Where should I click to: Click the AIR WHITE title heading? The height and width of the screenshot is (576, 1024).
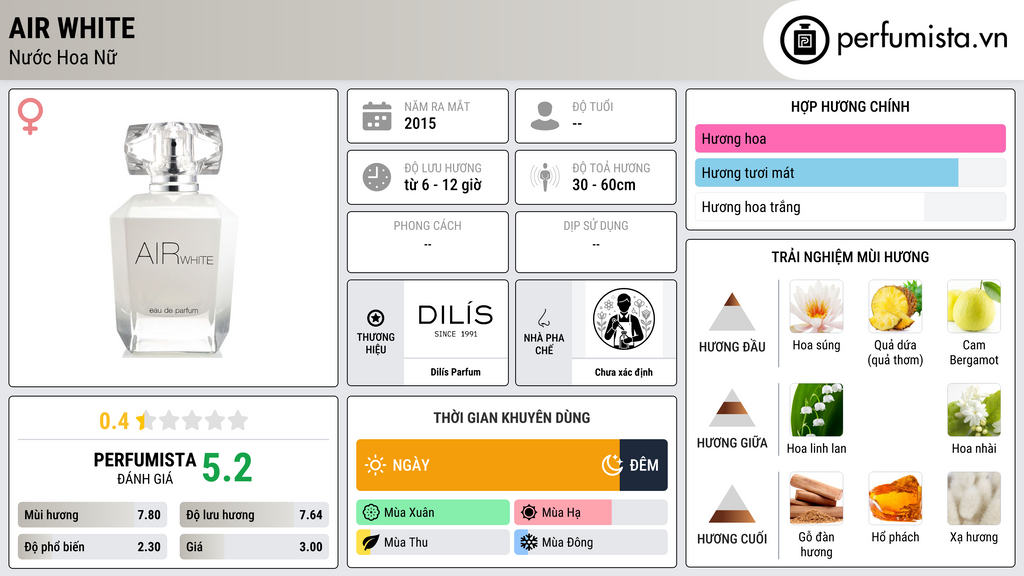(x=72, y=29)
